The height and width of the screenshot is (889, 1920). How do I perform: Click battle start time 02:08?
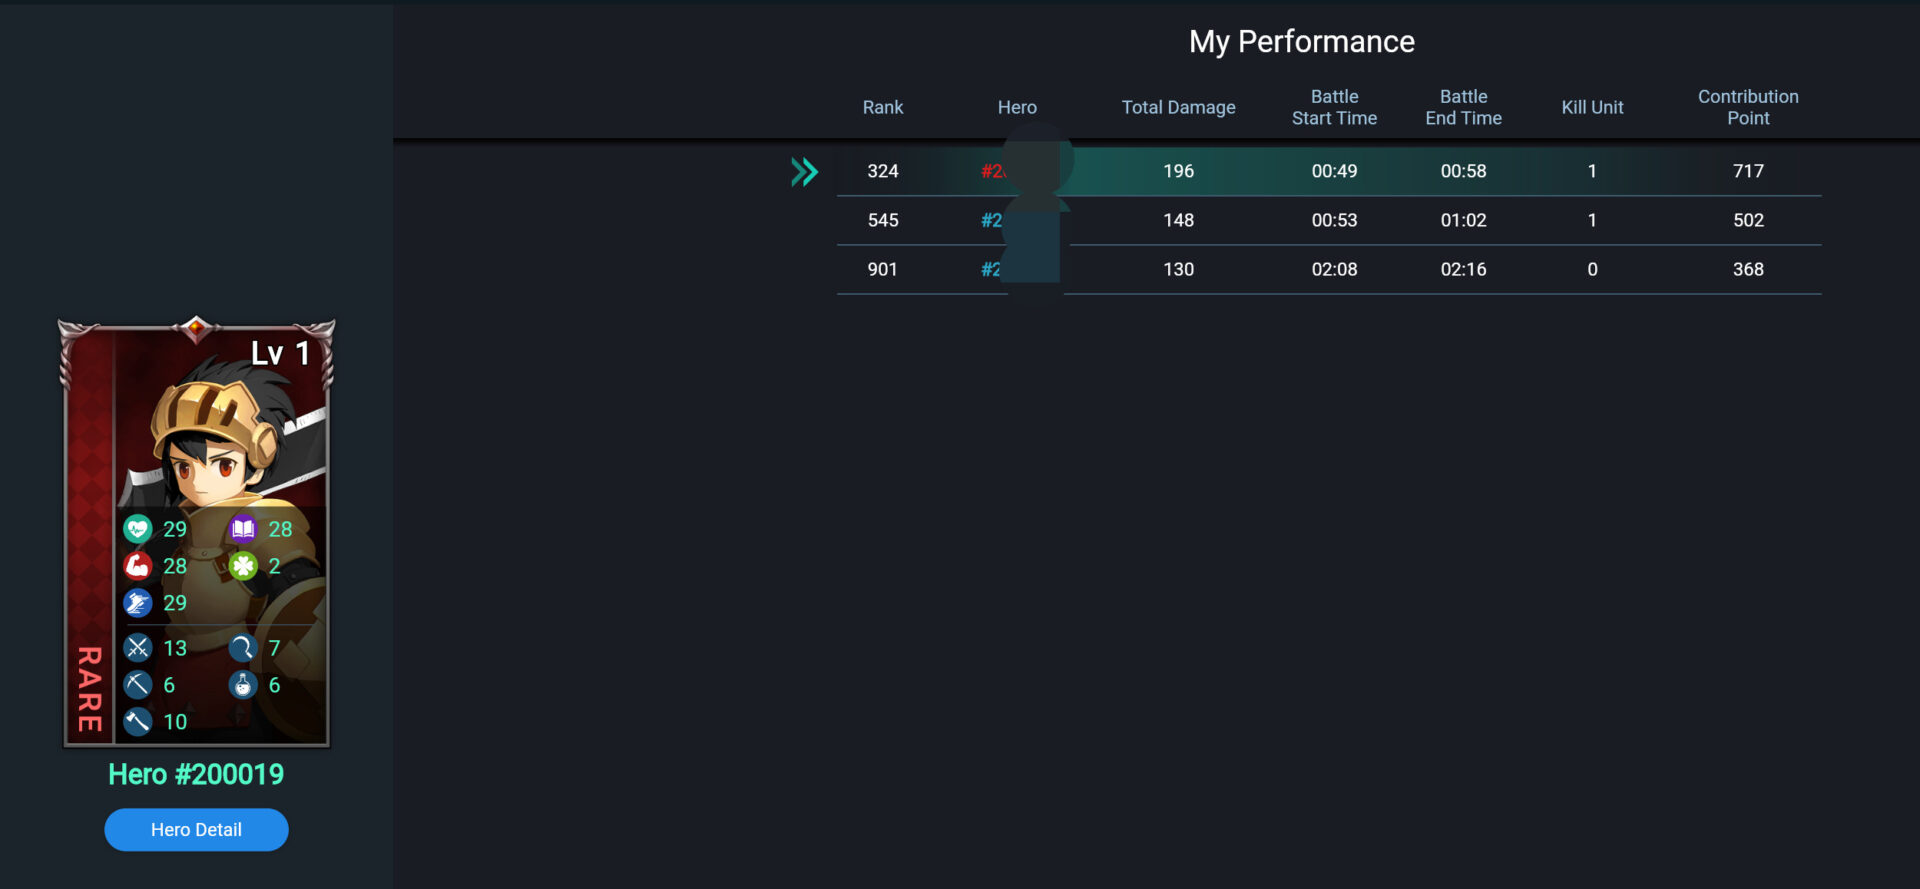[1334, 269]
